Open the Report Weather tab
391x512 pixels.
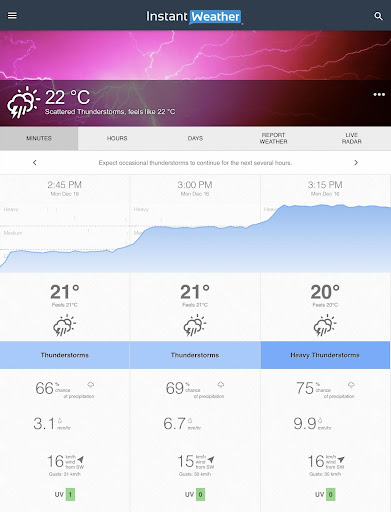tap(273, 138)
